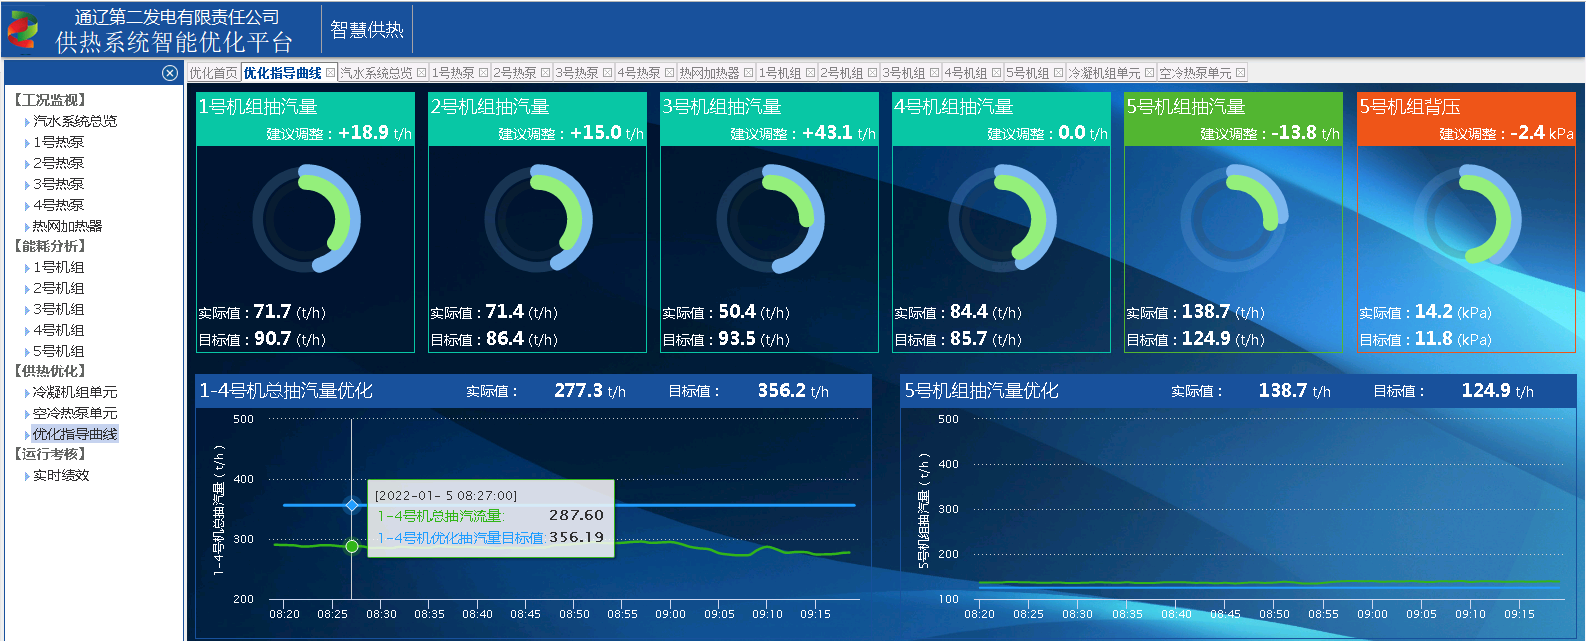
Task: Collapse the 【运行考核】 sidebar group
Action: tap(50, 454)
